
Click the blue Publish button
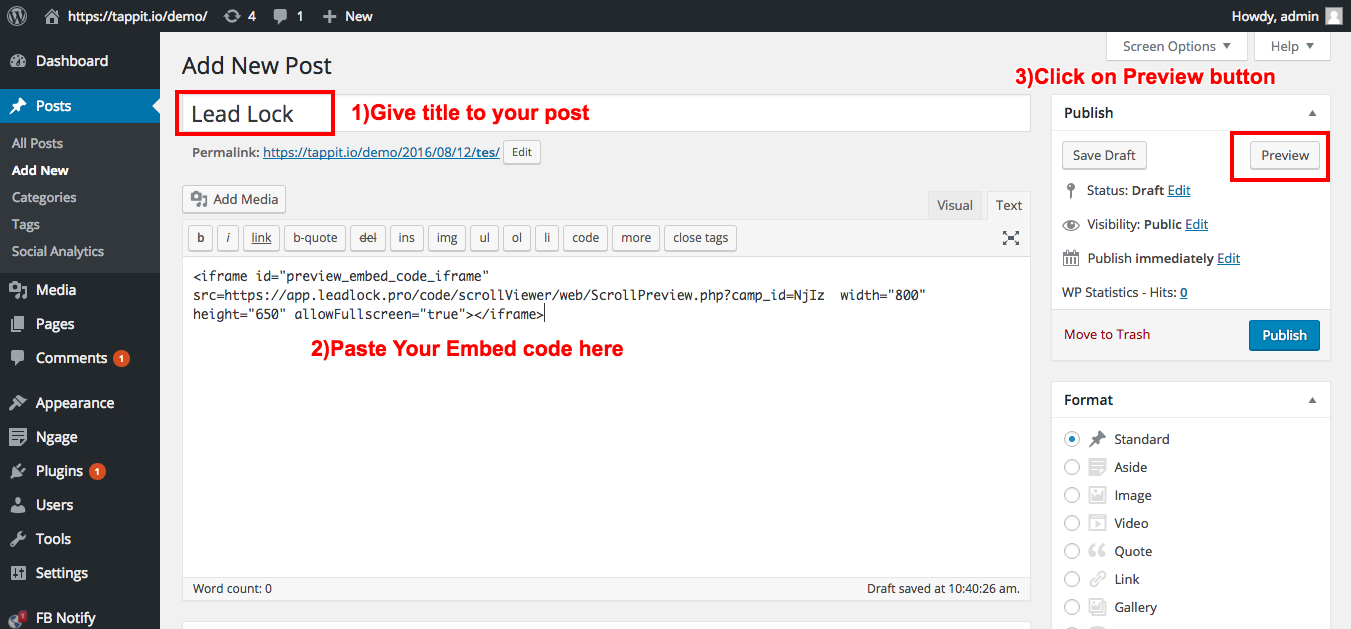1284,335
